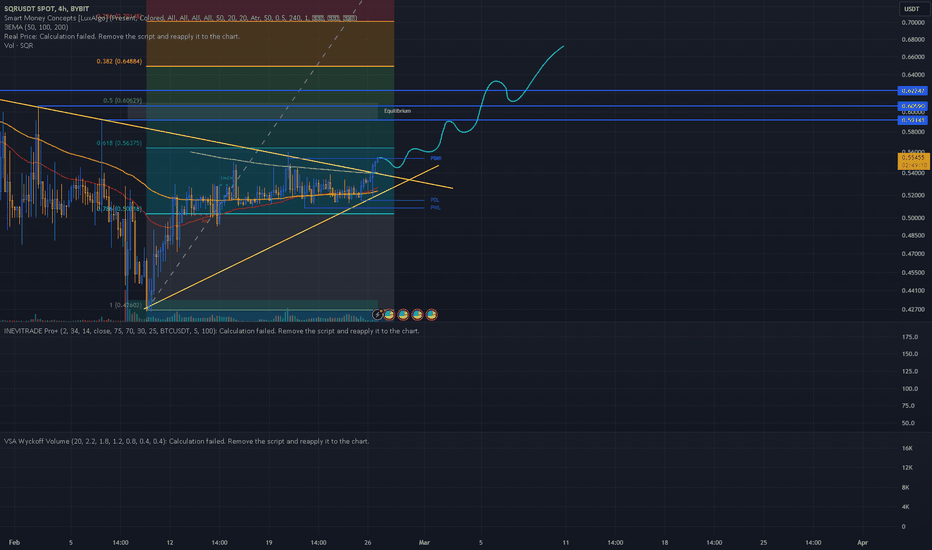Click 0.66000 on the price scale
The image size is (932, 550).
(x=913, y=57)
